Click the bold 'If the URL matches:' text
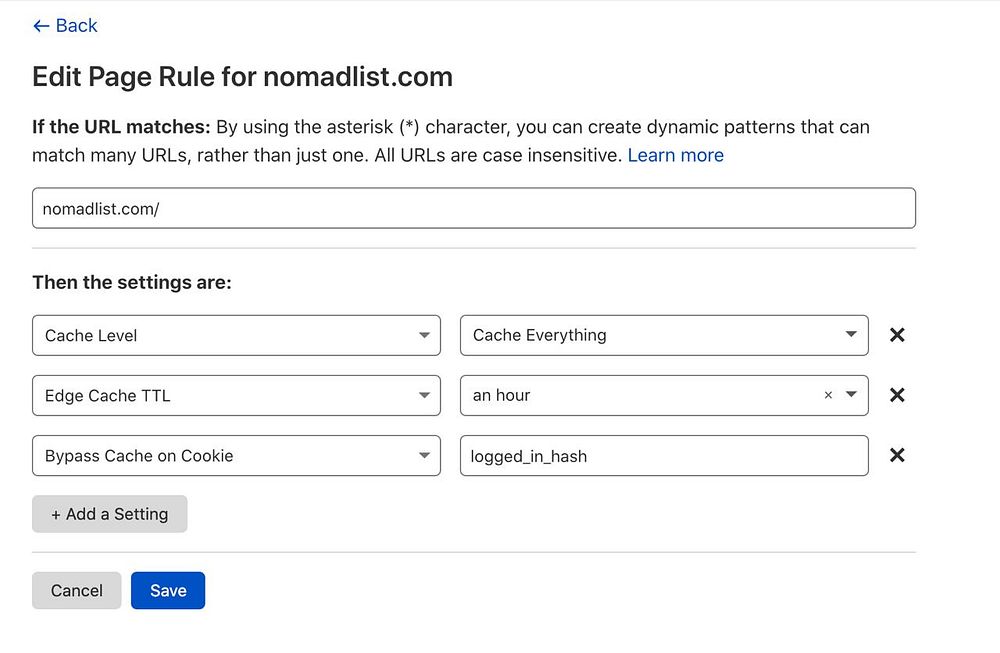The image size is (1000, 653). click(121, 127)
